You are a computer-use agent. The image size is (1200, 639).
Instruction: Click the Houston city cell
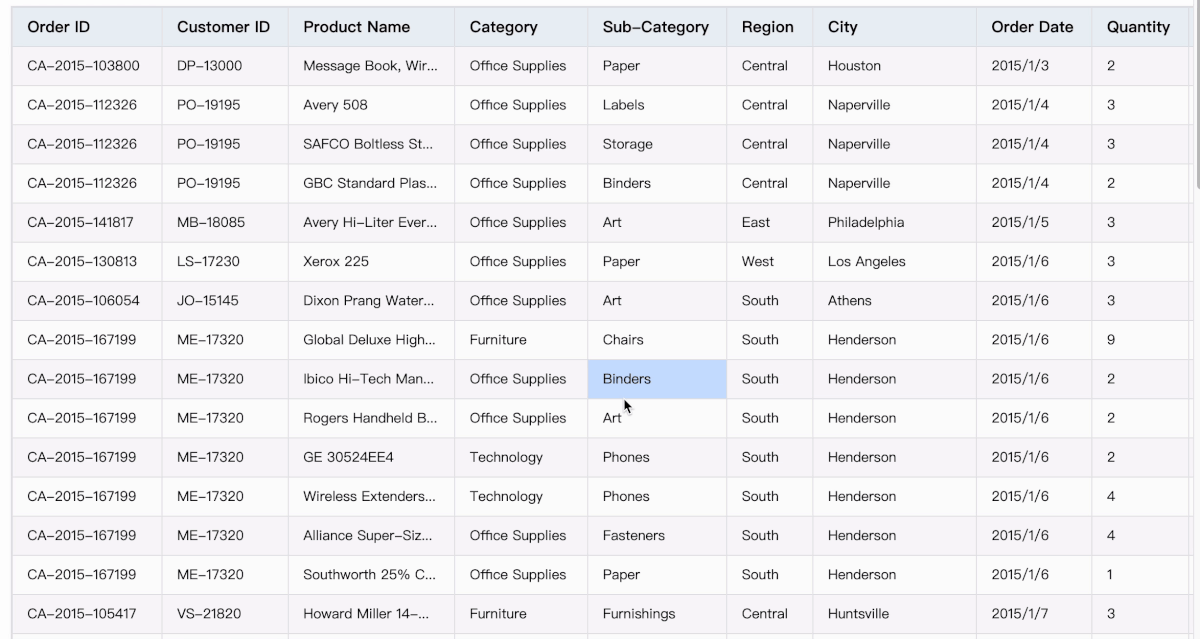(854, 66)
